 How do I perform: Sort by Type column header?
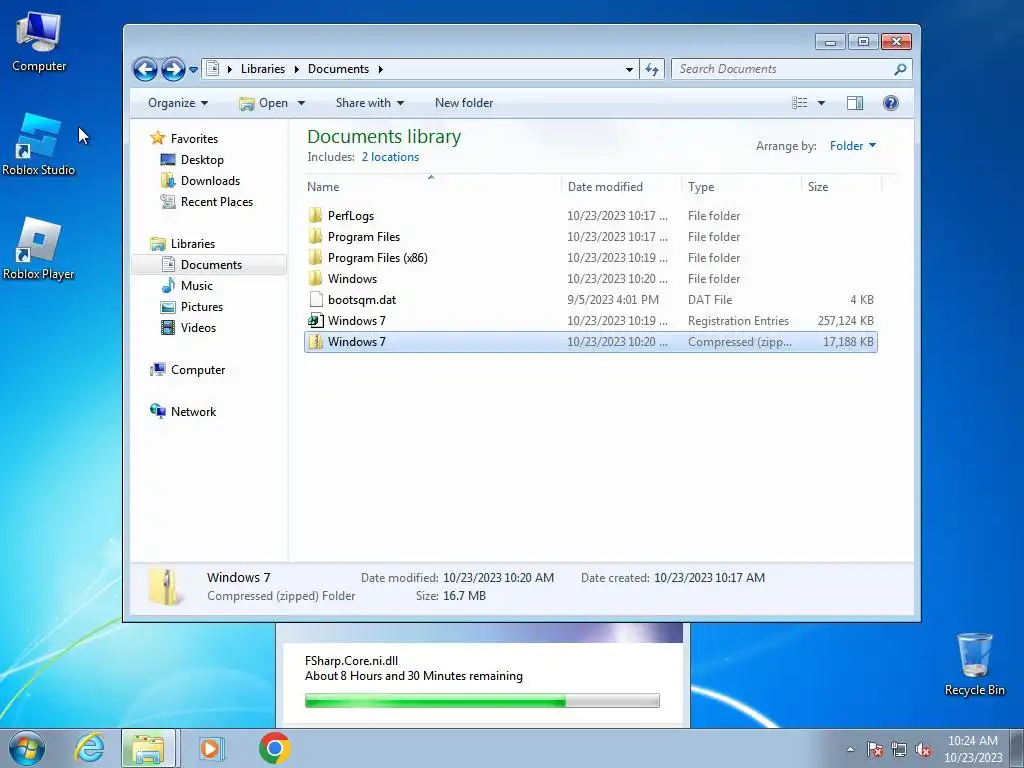click(x=741, y=187)
